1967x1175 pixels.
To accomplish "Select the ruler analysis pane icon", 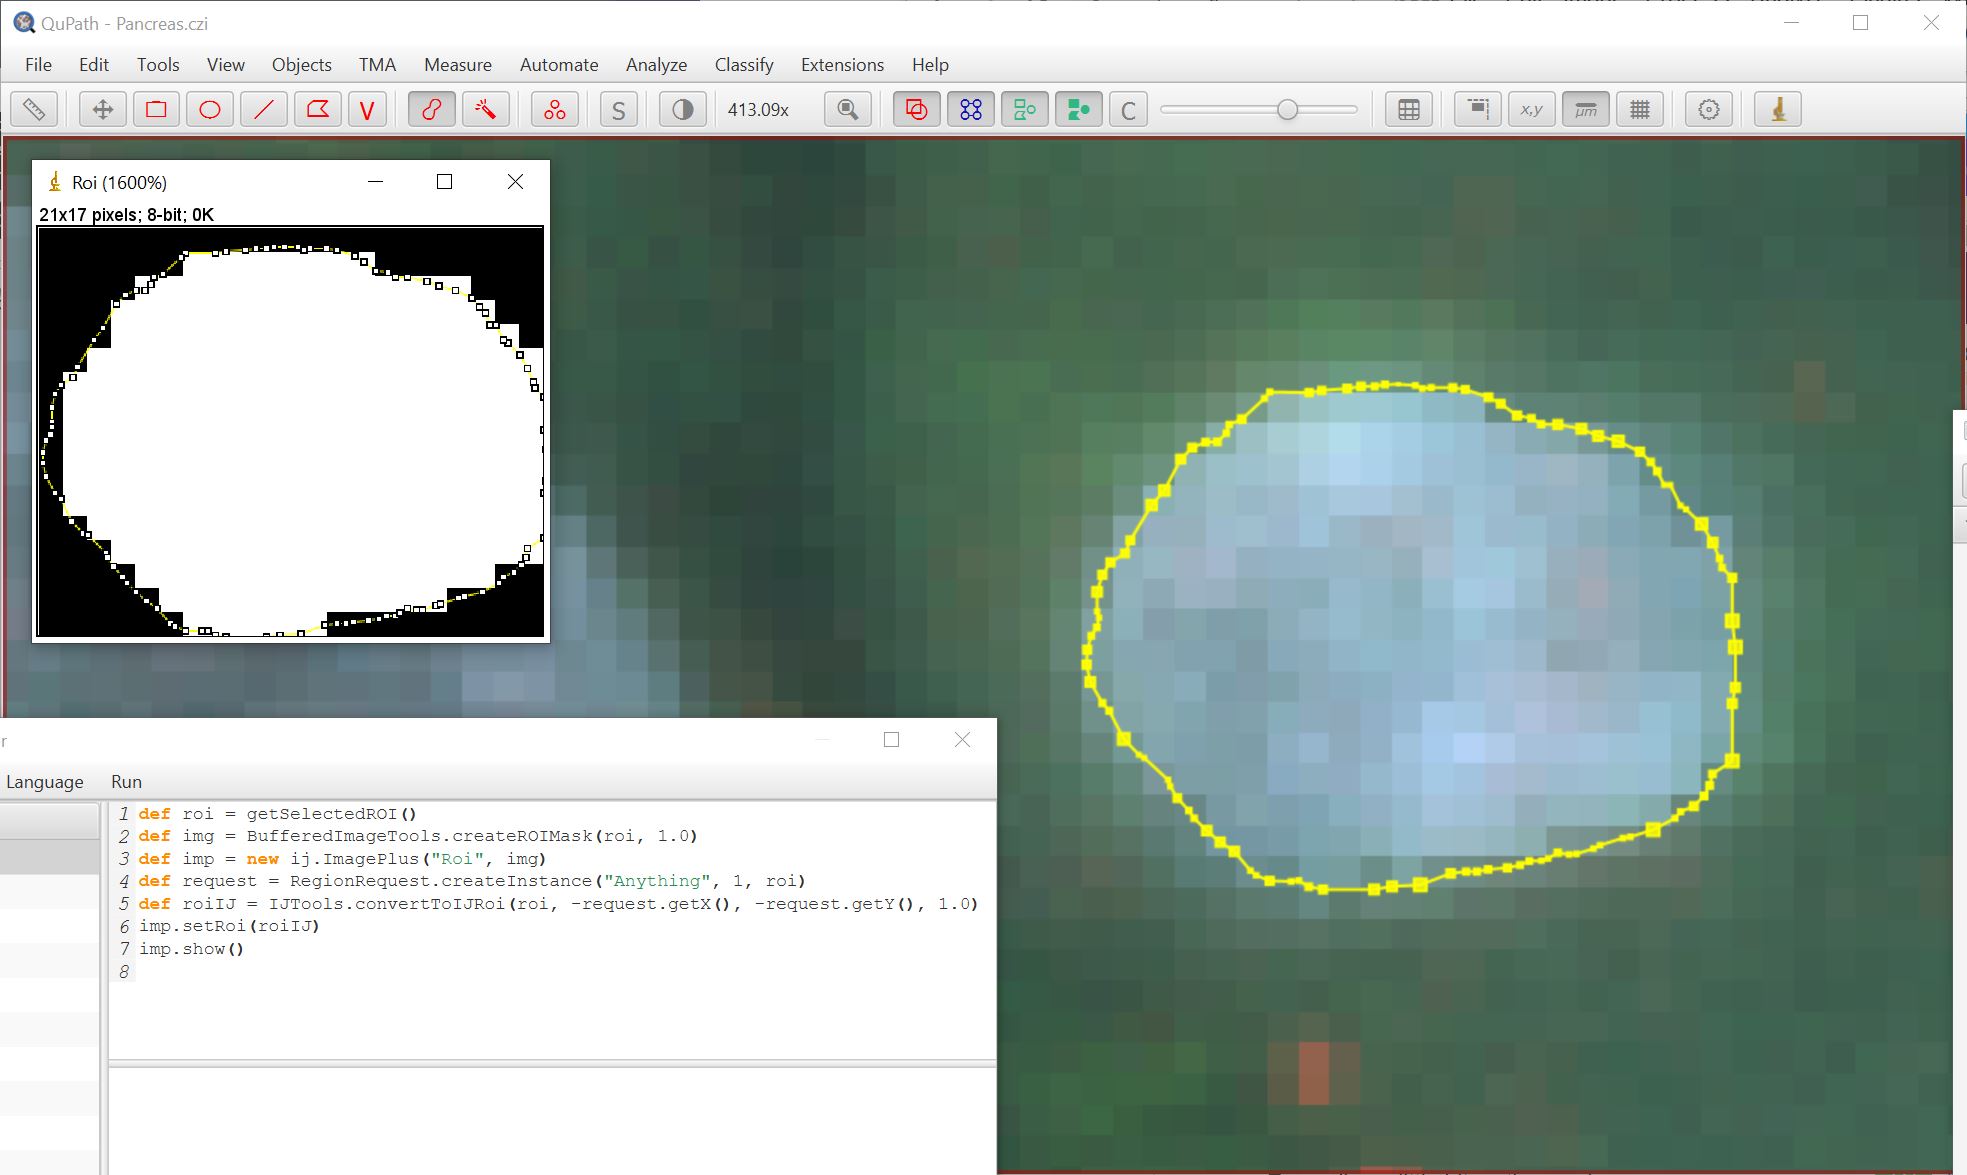I will tap(34, 109).
